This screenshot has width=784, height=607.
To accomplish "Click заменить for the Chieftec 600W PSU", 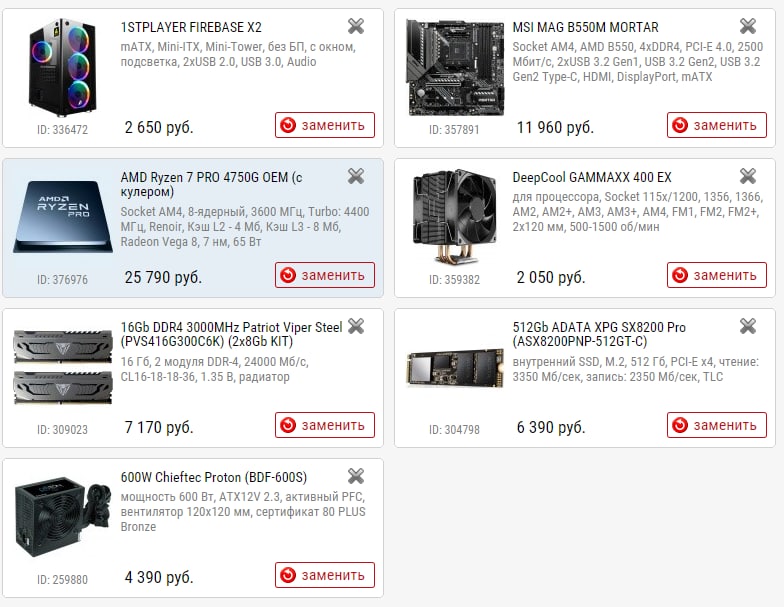I will (x=324, y=575).
